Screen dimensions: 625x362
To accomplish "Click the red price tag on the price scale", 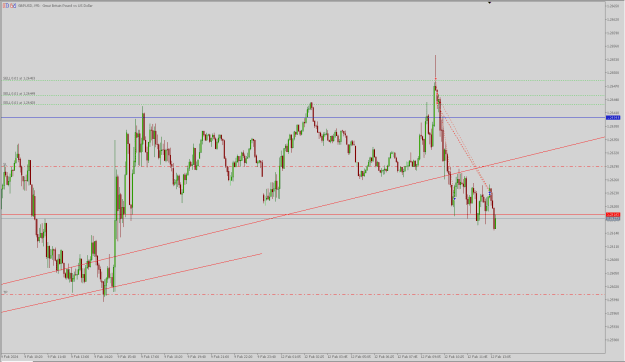I will click(613, 214).
